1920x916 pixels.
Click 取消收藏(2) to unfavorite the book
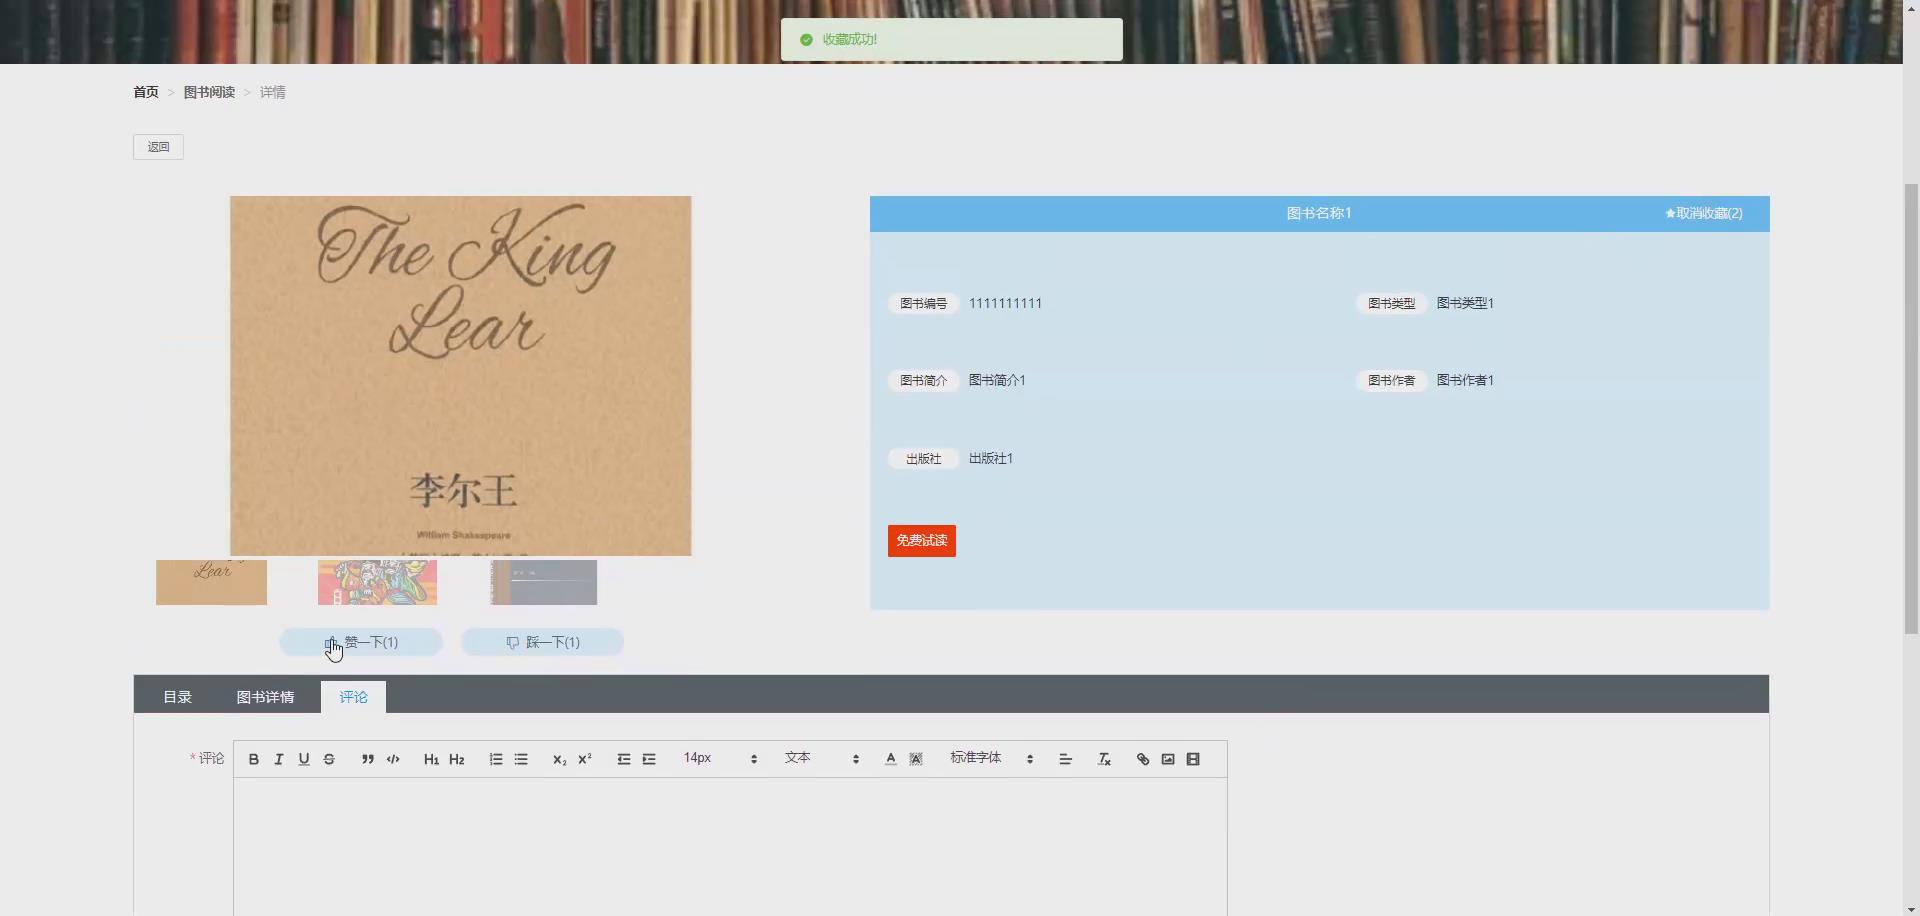[x=1704, y=213]
